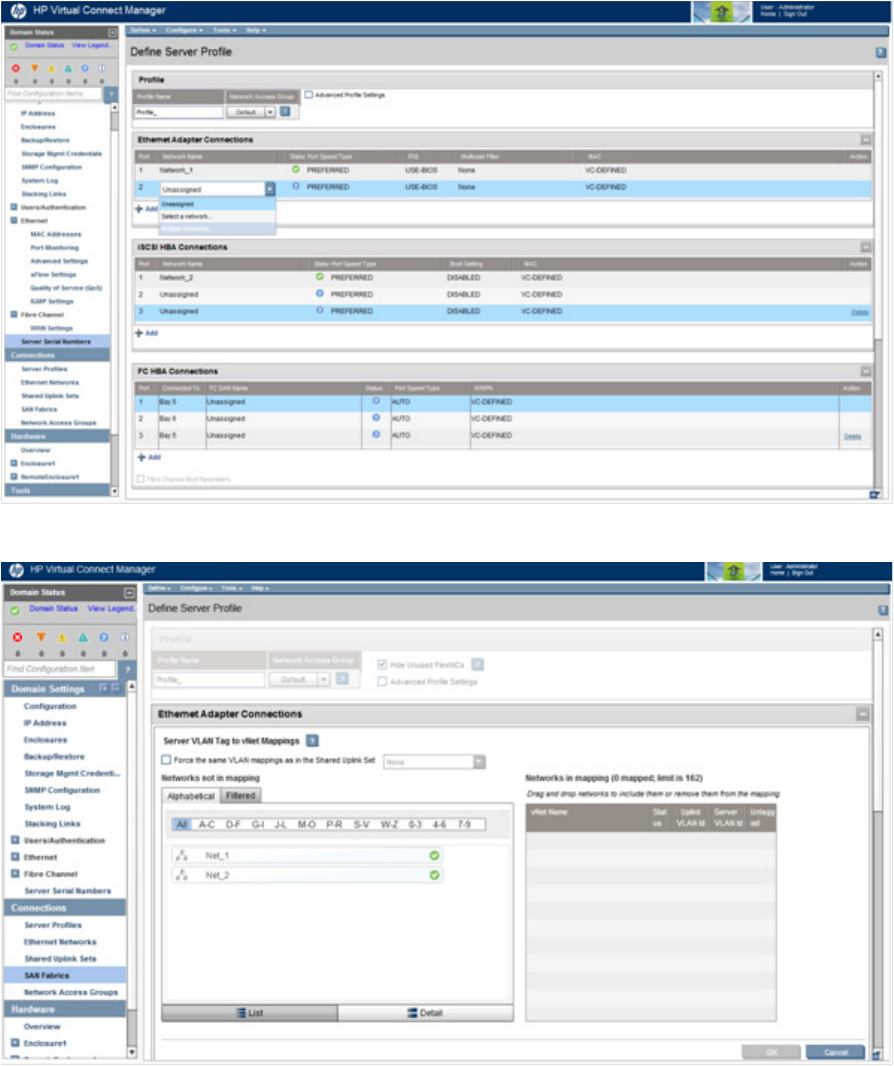Switch to Alphabetical tab
The height and width of the screenshot is (1066, 894).
pyautogui.click(x=191, y=795)
